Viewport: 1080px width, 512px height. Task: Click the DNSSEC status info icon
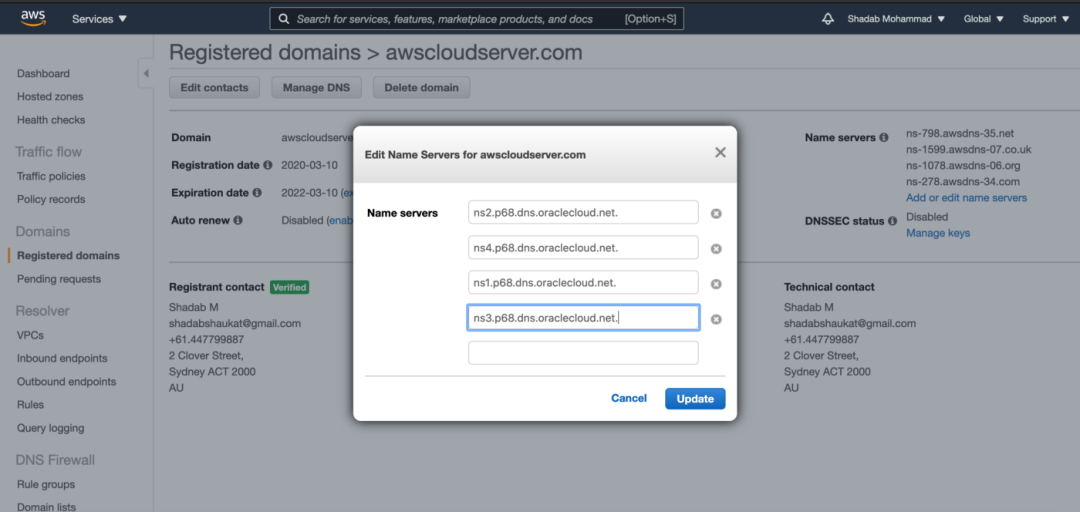pos(892,221)
